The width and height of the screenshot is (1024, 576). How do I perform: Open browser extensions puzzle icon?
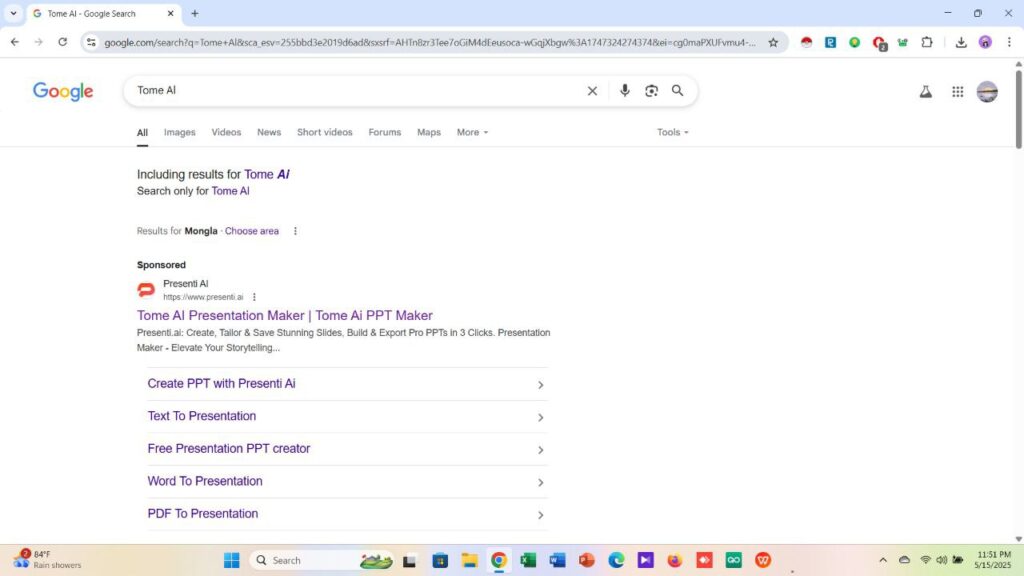(x=927, y=42)
